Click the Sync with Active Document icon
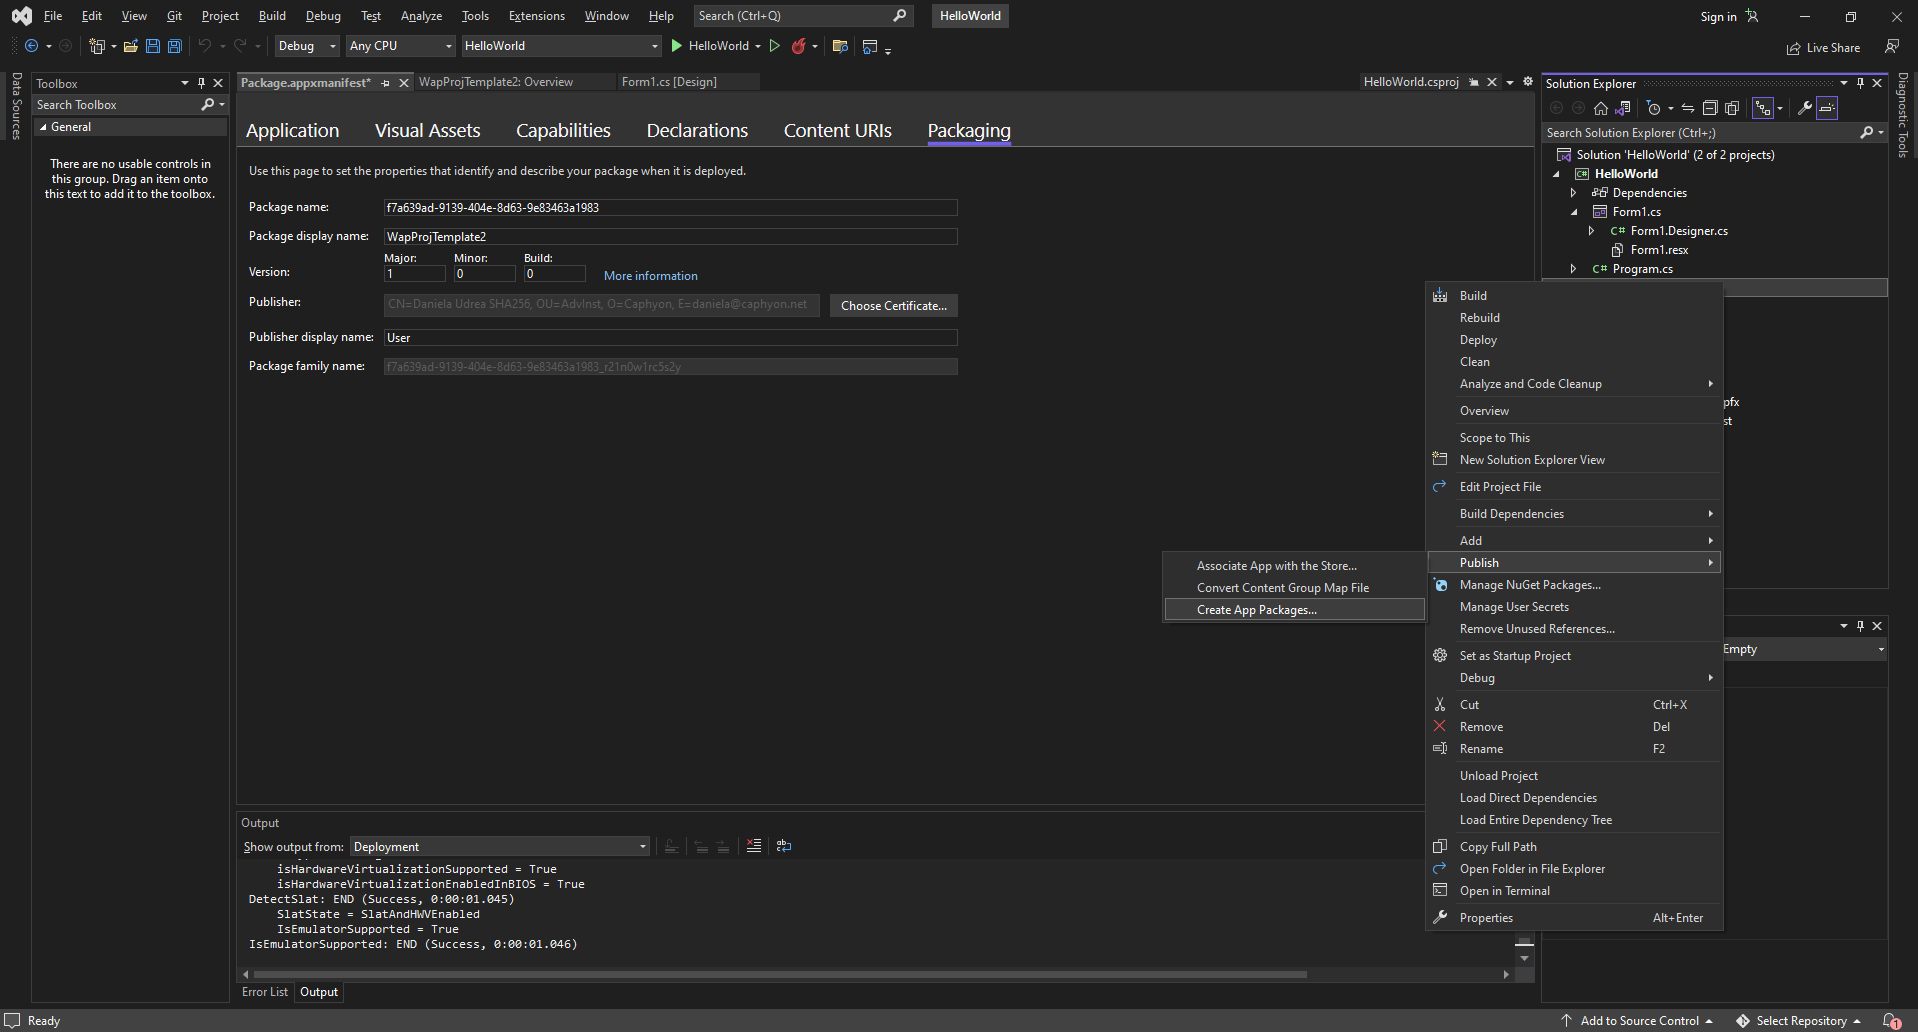Viewport: 1918px width, 1032px height. 1688,108
